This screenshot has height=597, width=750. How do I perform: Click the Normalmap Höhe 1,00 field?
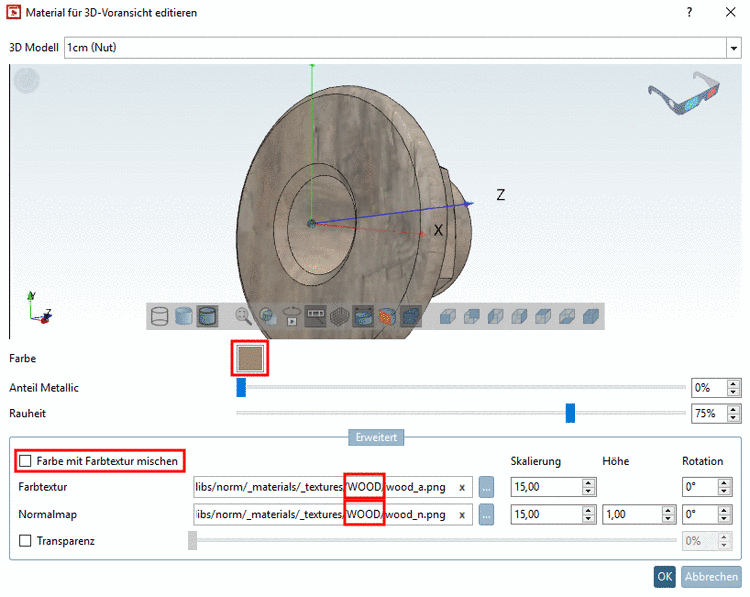tap(632, 515)
